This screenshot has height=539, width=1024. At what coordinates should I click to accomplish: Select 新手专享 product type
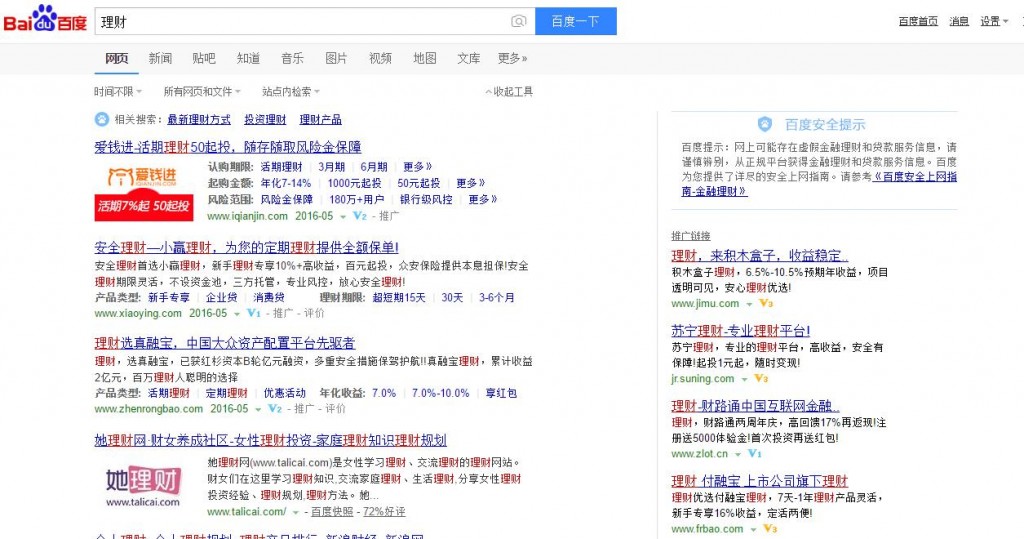tap(168, 297)
